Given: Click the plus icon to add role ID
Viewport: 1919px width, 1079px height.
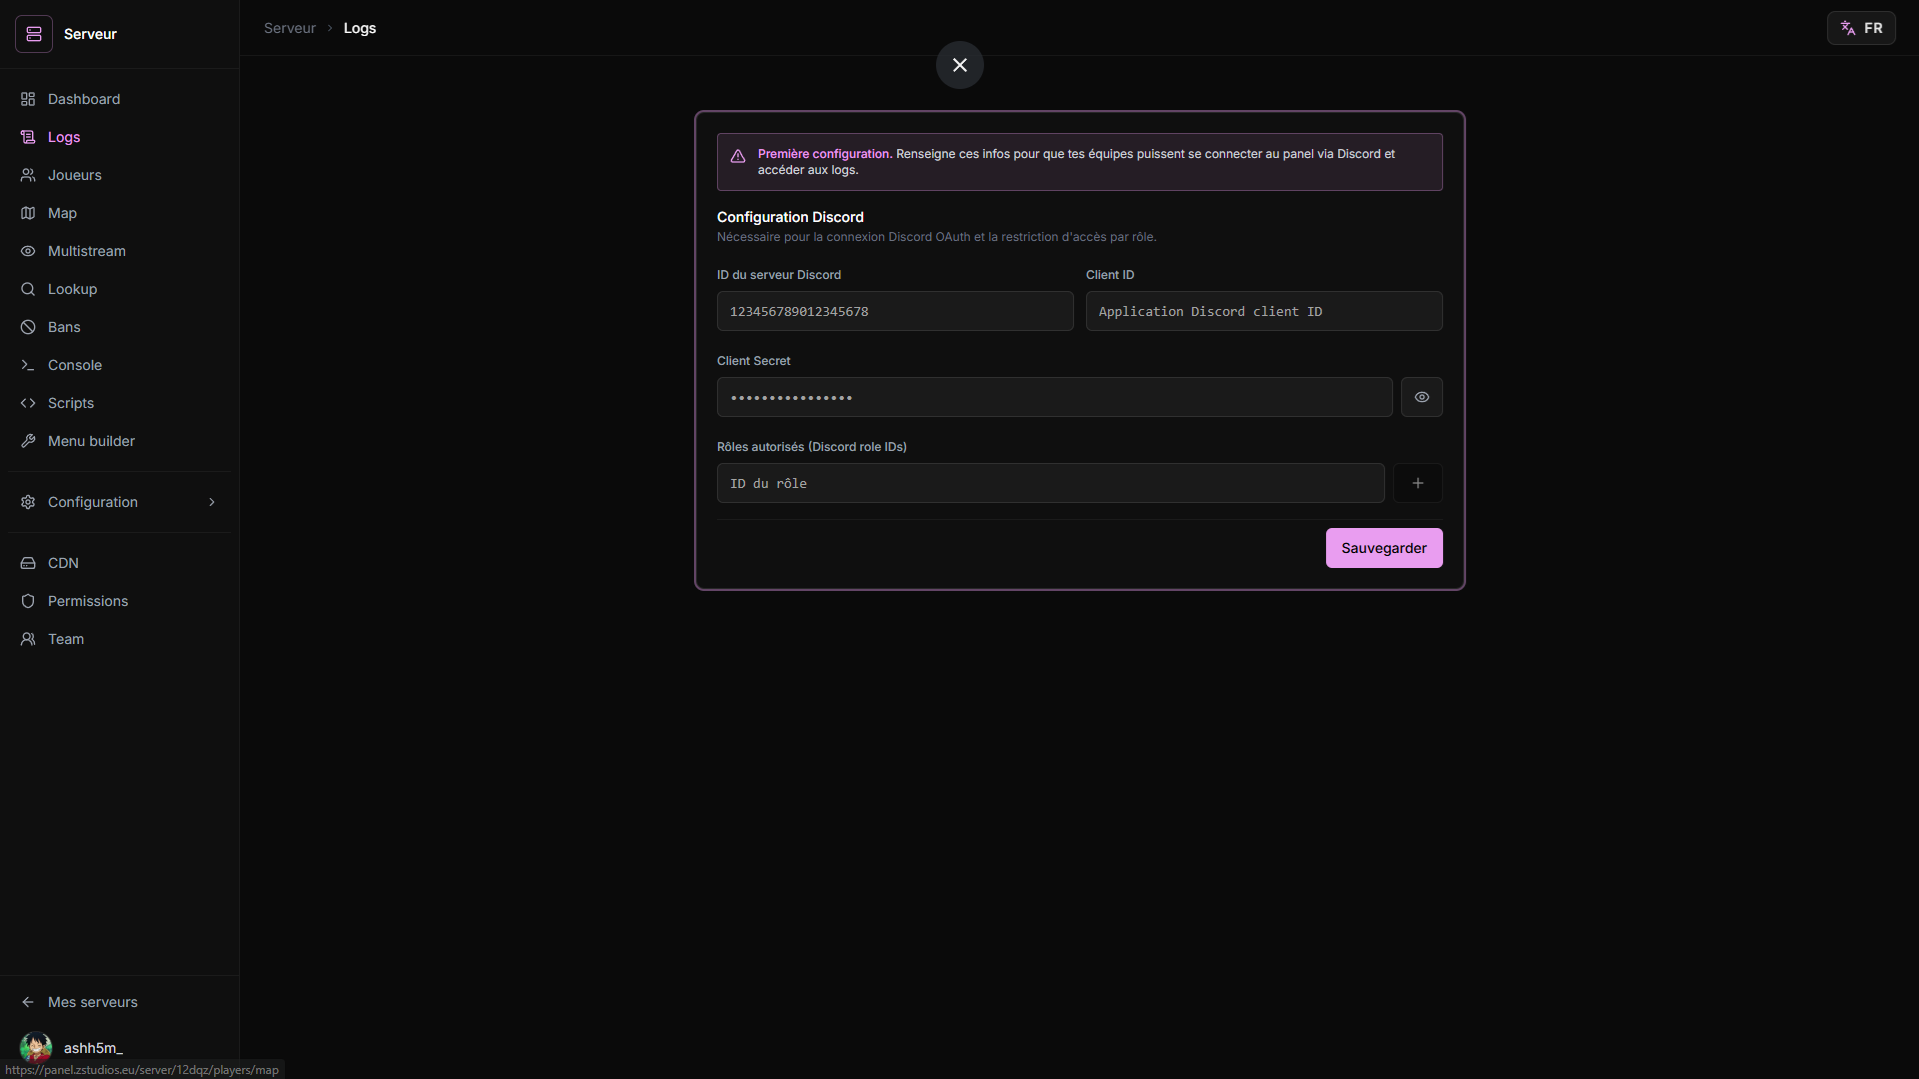Looking at the screenshot, I should coord(1418,483).
